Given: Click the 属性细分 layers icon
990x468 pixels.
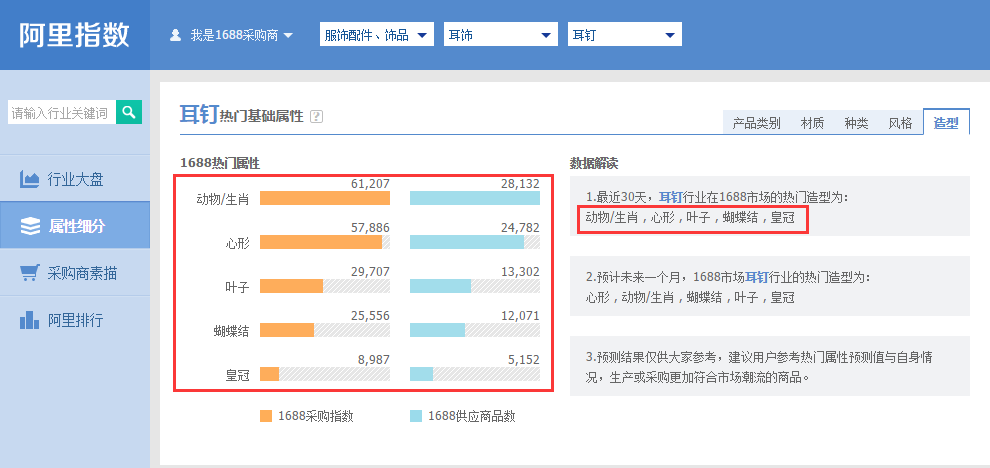Looking at the screenshot, I should click(30, 226).
